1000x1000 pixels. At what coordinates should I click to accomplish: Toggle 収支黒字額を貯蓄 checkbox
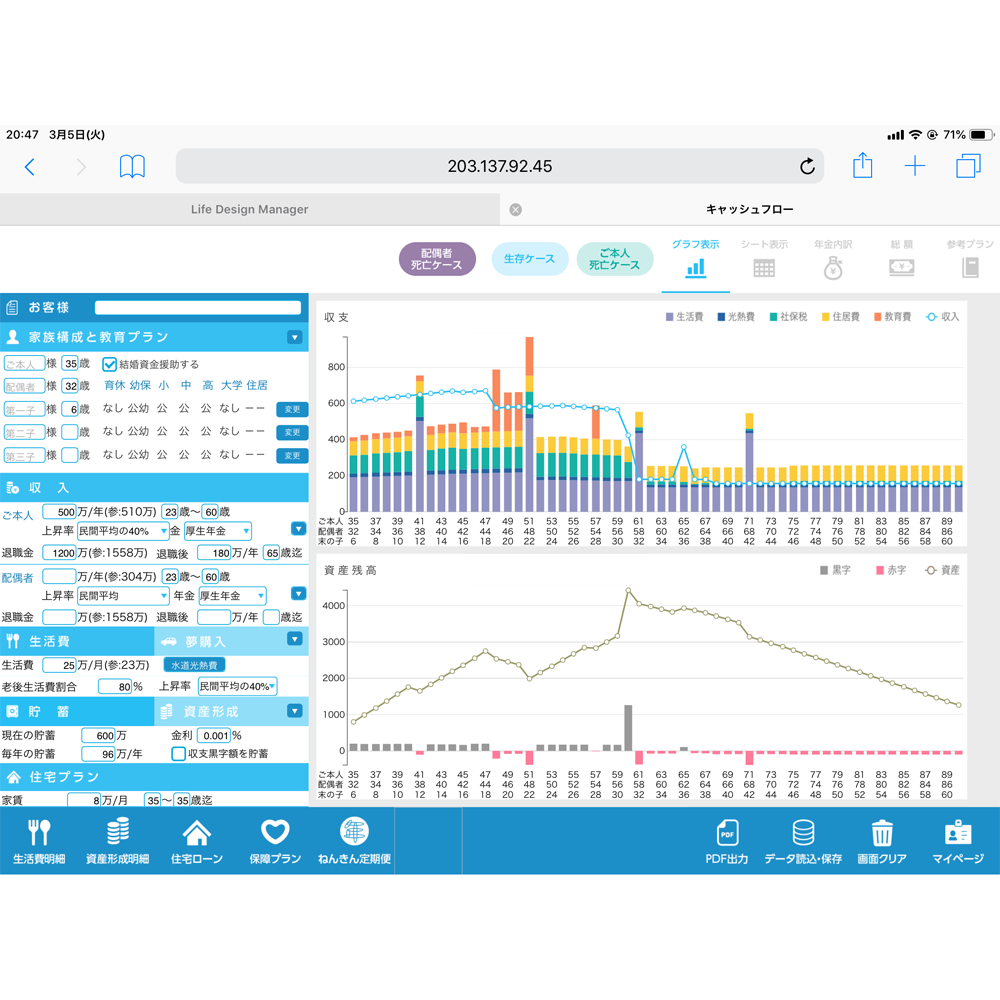coord(179,754)
